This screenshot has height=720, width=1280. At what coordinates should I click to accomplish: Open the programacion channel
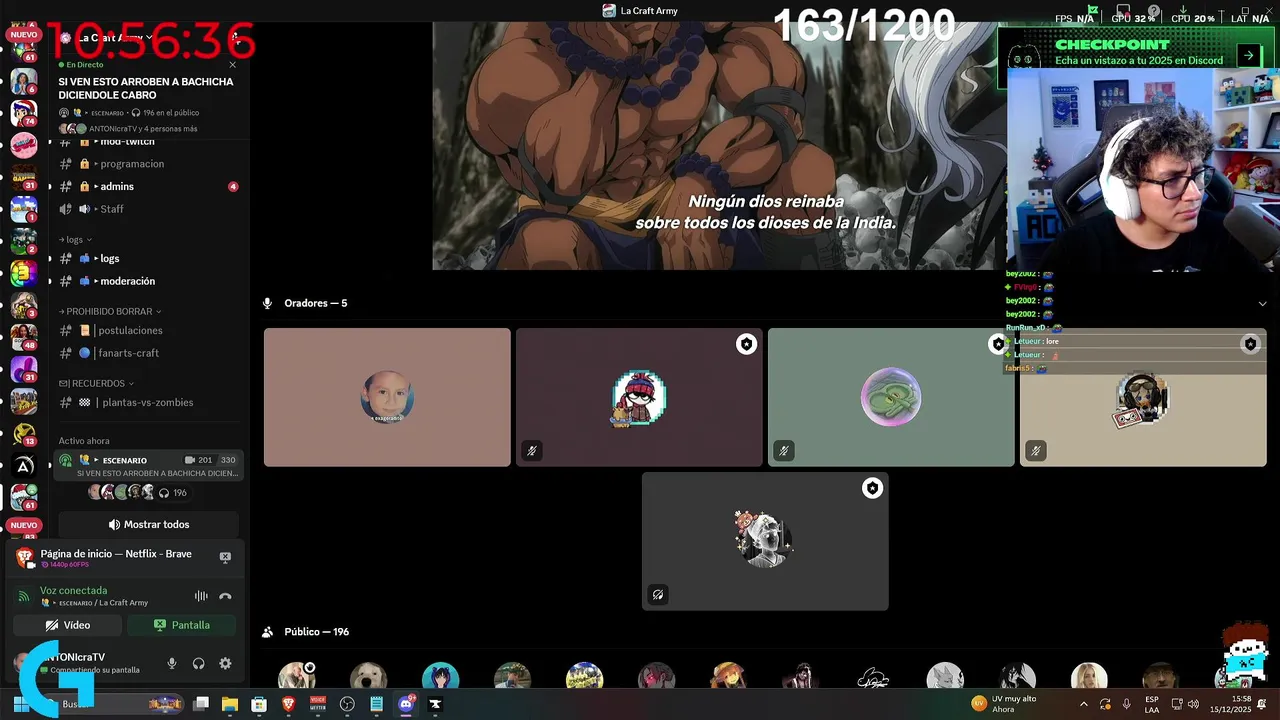[148, 163]
